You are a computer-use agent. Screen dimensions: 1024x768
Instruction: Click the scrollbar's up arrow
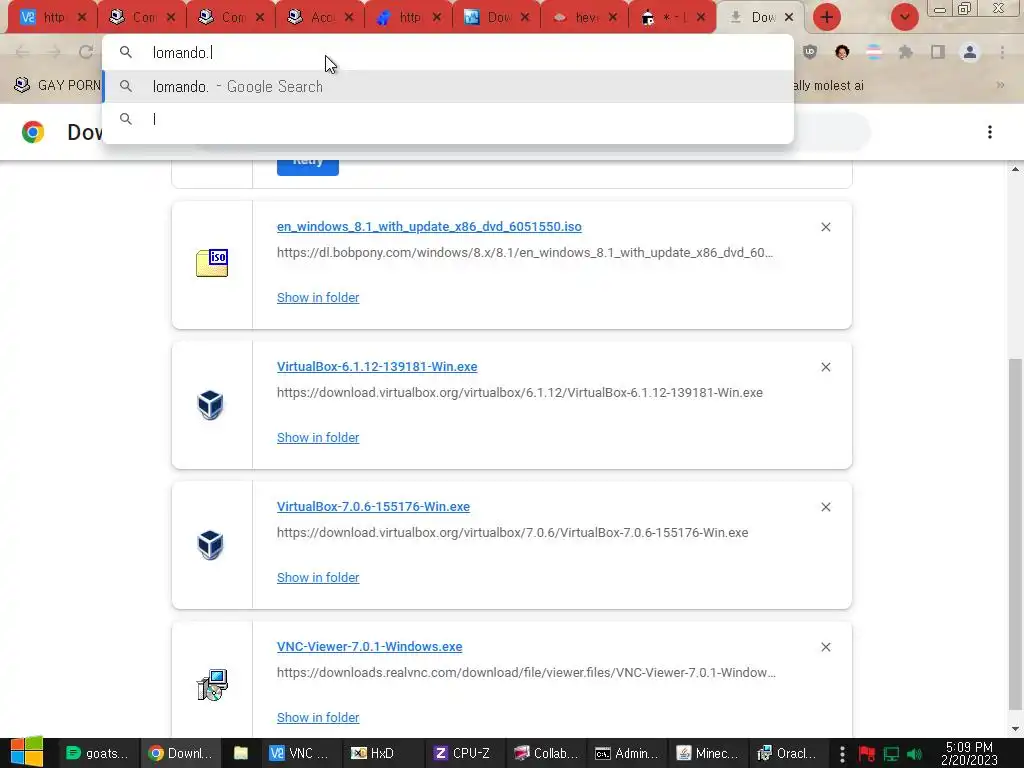point(1015,169)
